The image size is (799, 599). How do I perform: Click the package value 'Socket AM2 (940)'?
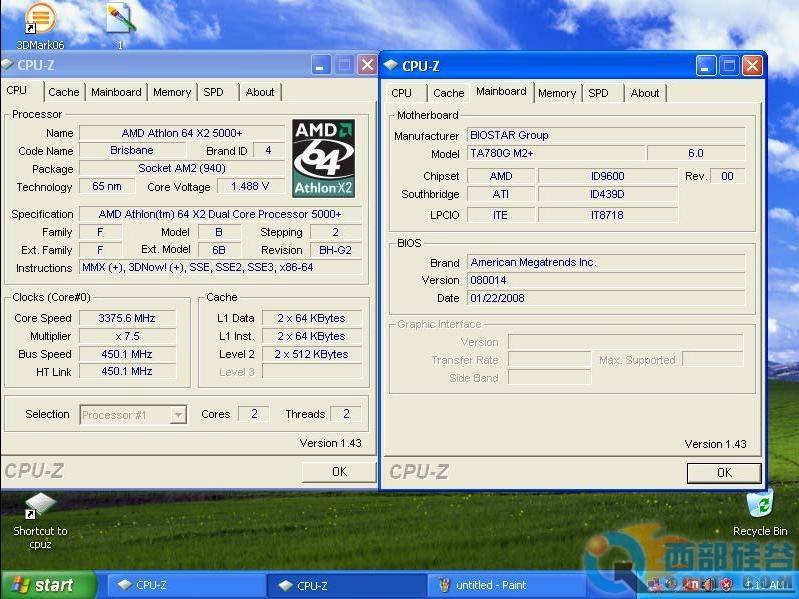pyautogui.click(x=182, y=168)
